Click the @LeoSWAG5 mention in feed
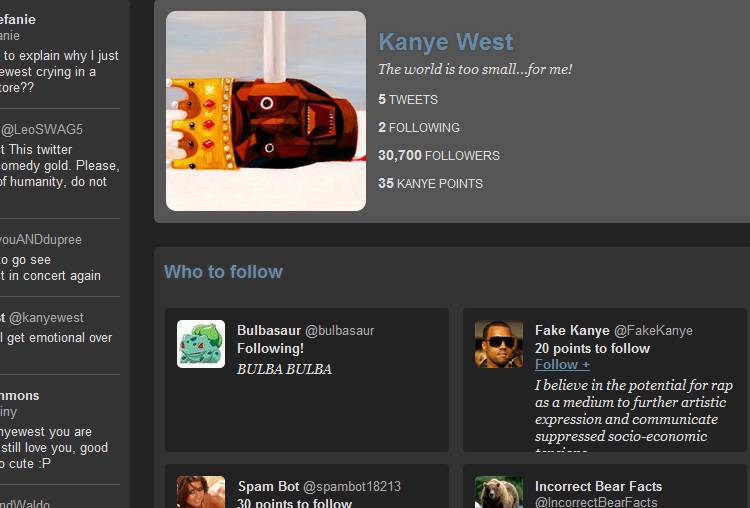The height and width of the screenshot is (508, 750). coord(42,129)
